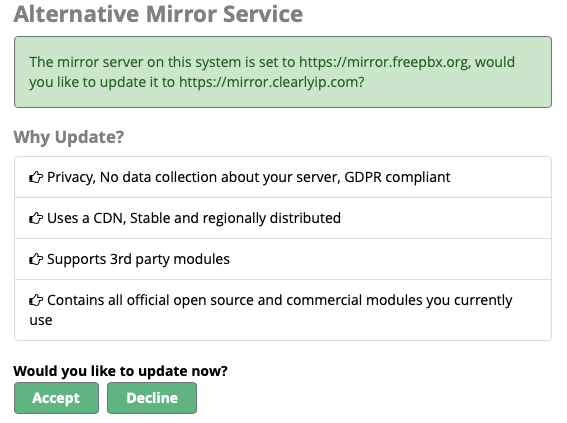This screenshot has width=567, height=423.
Task: Click the Why Update? heading
Action: (x=69, y=137)
